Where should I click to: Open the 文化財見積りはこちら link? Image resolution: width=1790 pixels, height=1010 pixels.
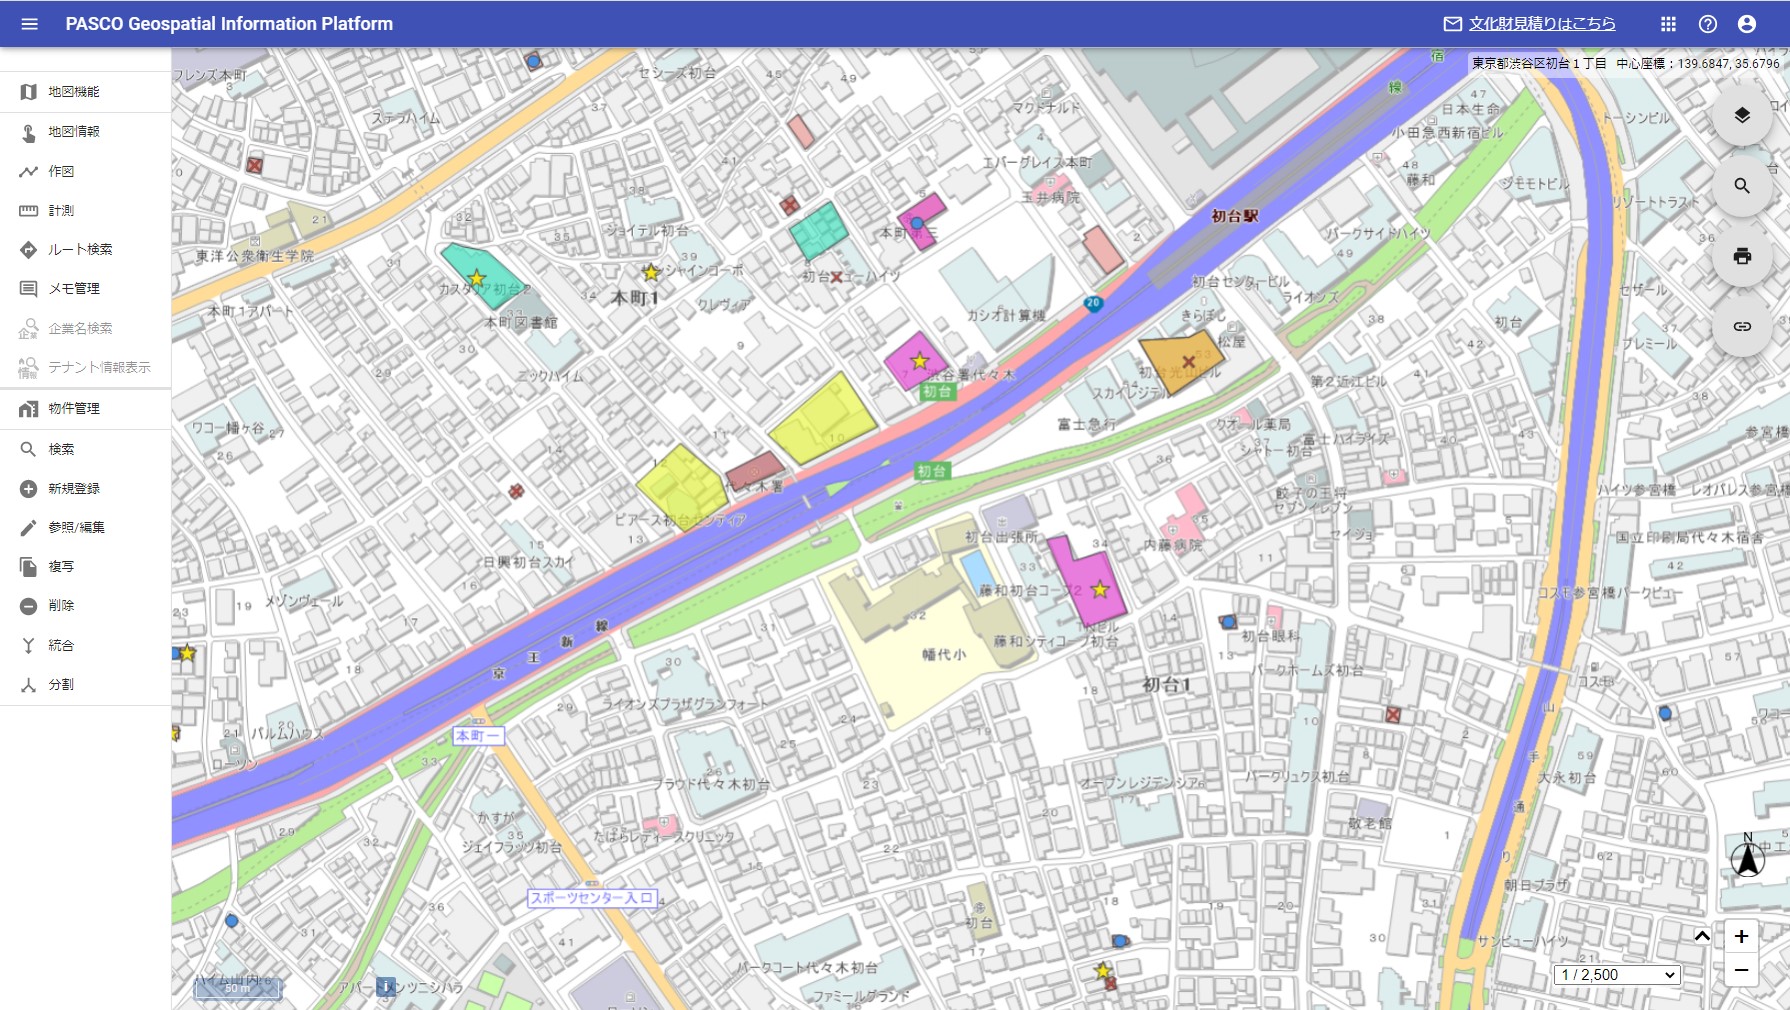(x=1542, y=24)
